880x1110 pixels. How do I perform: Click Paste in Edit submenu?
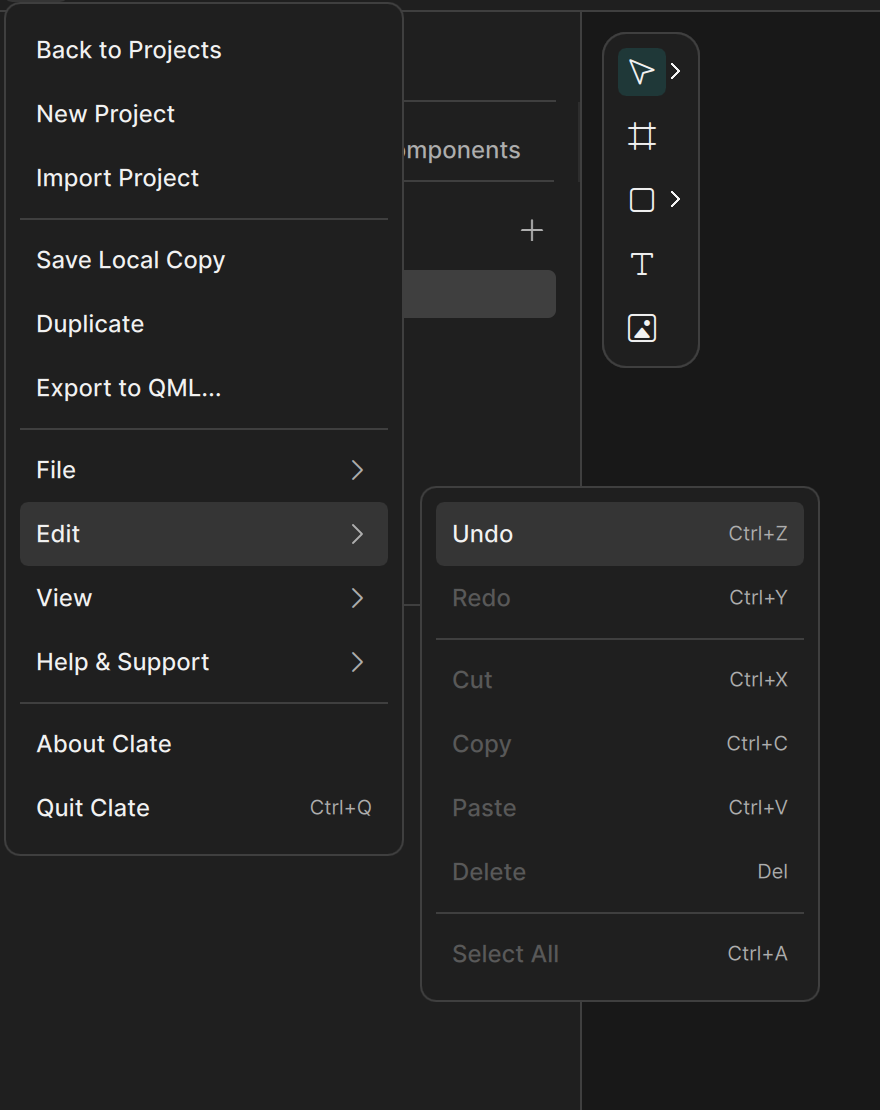619,808
